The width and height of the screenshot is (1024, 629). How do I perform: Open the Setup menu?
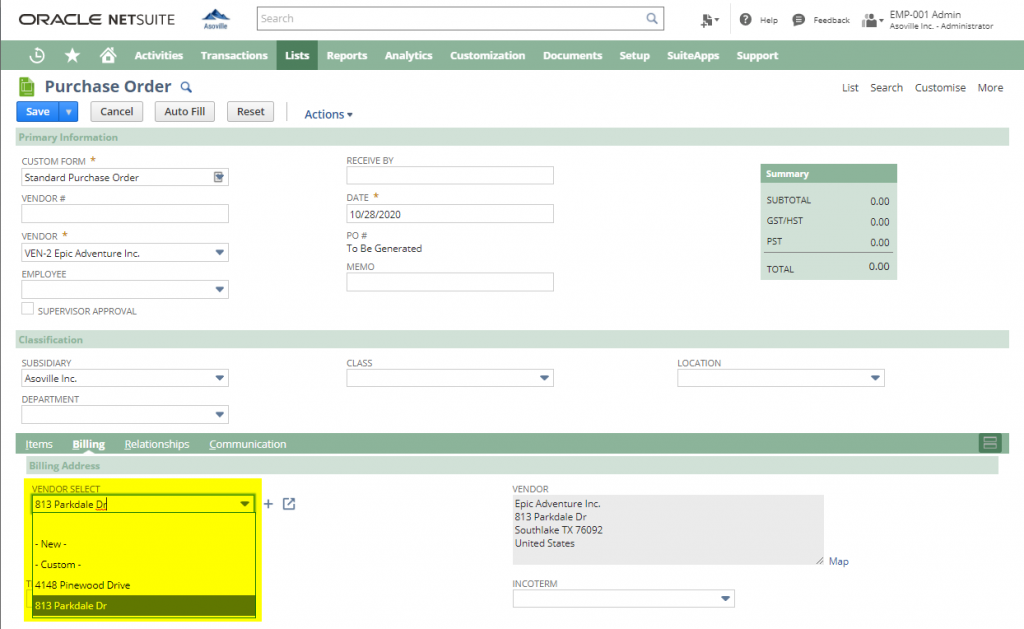click(x=634, y=56)
